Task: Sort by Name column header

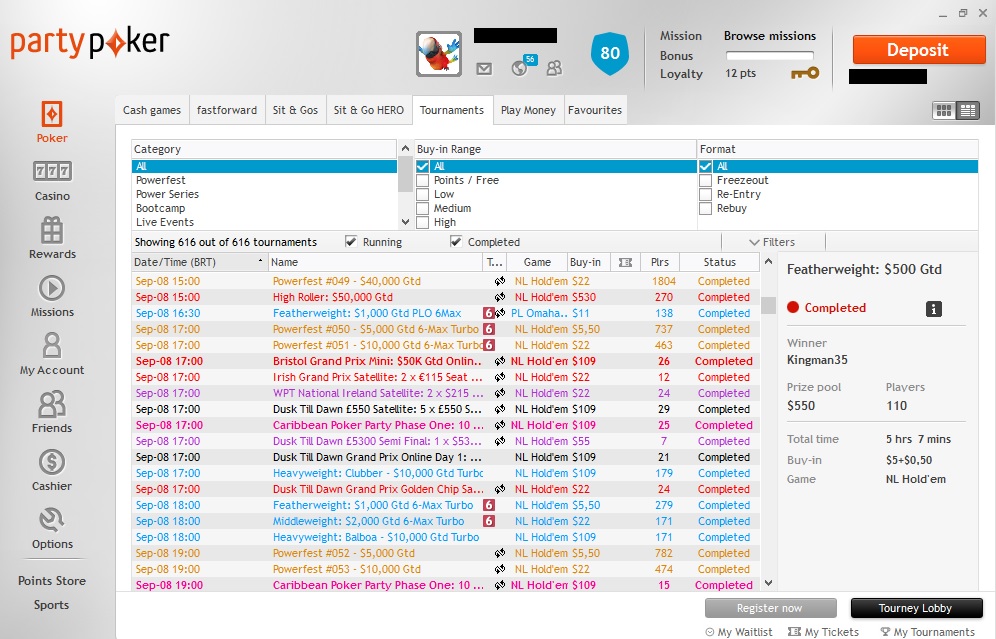Action: point(375,262)
